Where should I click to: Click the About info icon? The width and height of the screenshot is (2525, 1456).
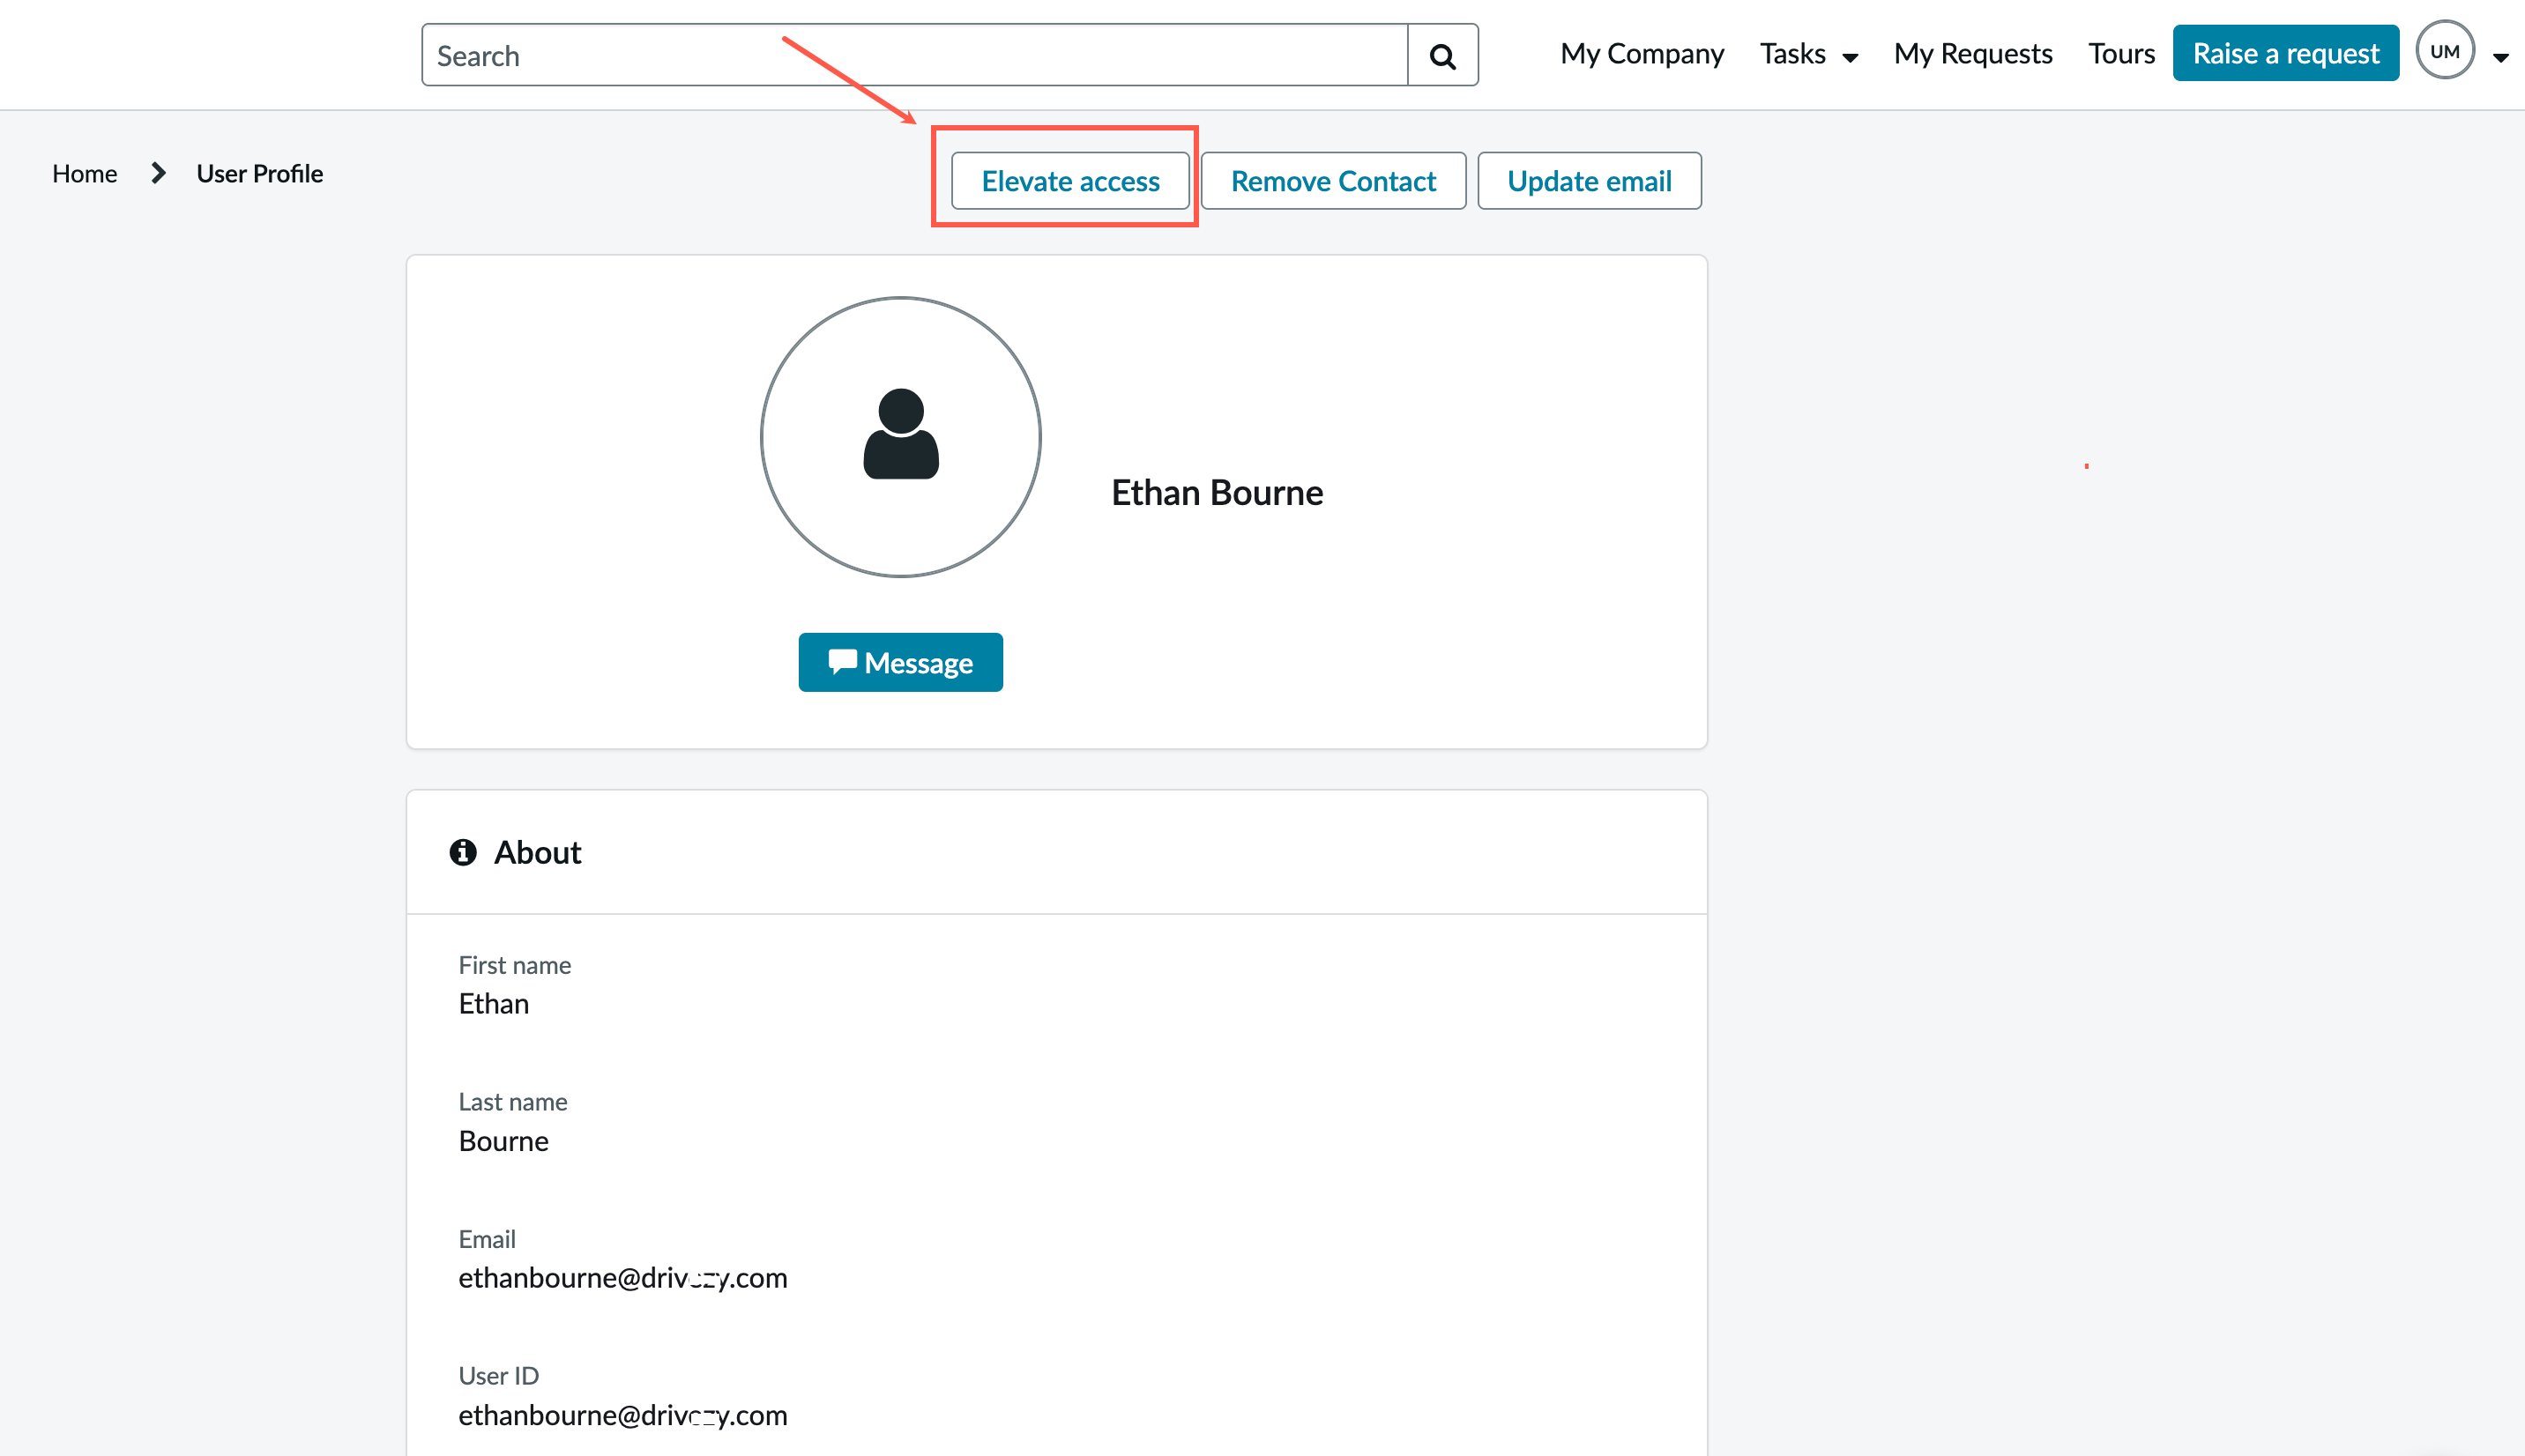coord(463,851)
